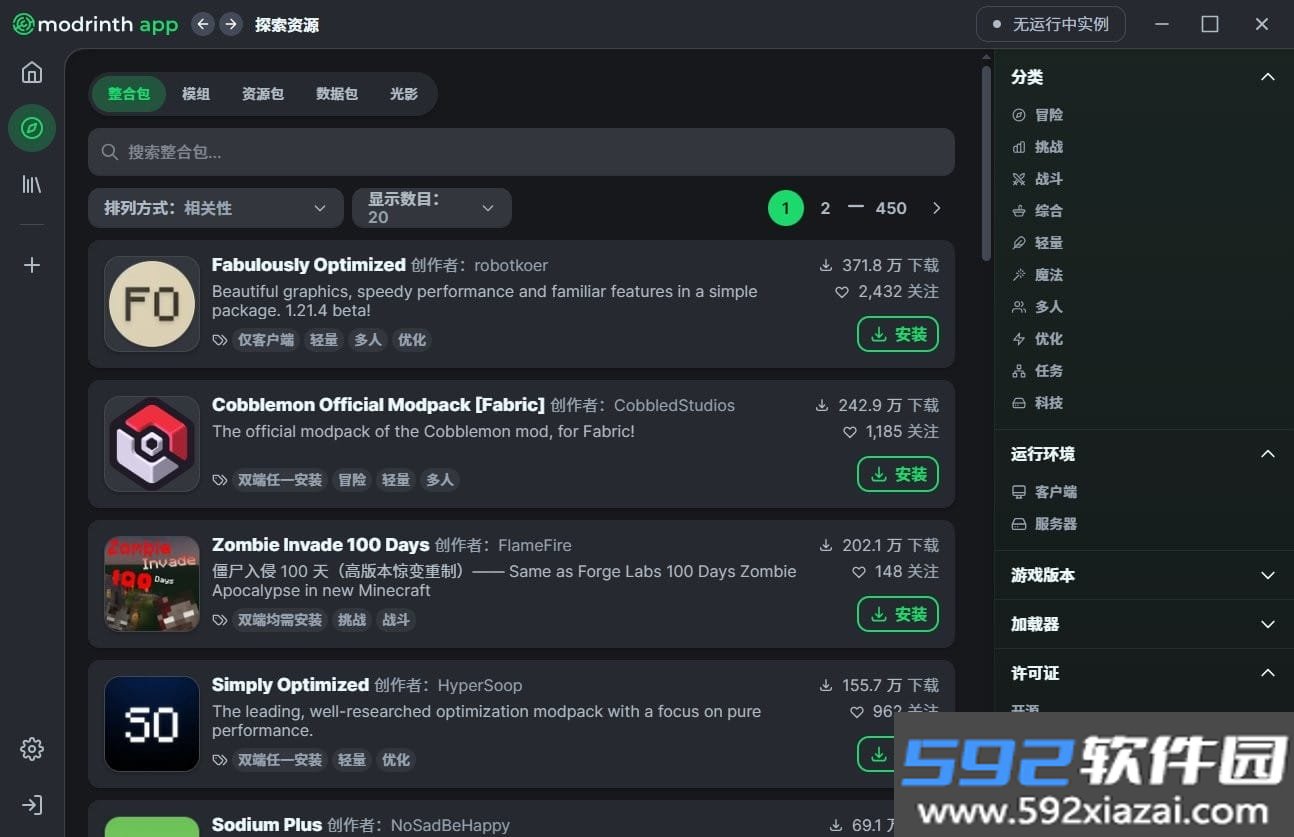Click the results list vertical scrollbar
The height and width of the screenshot is (837, 1294).
pyautogui.click(x=986, y=163)
